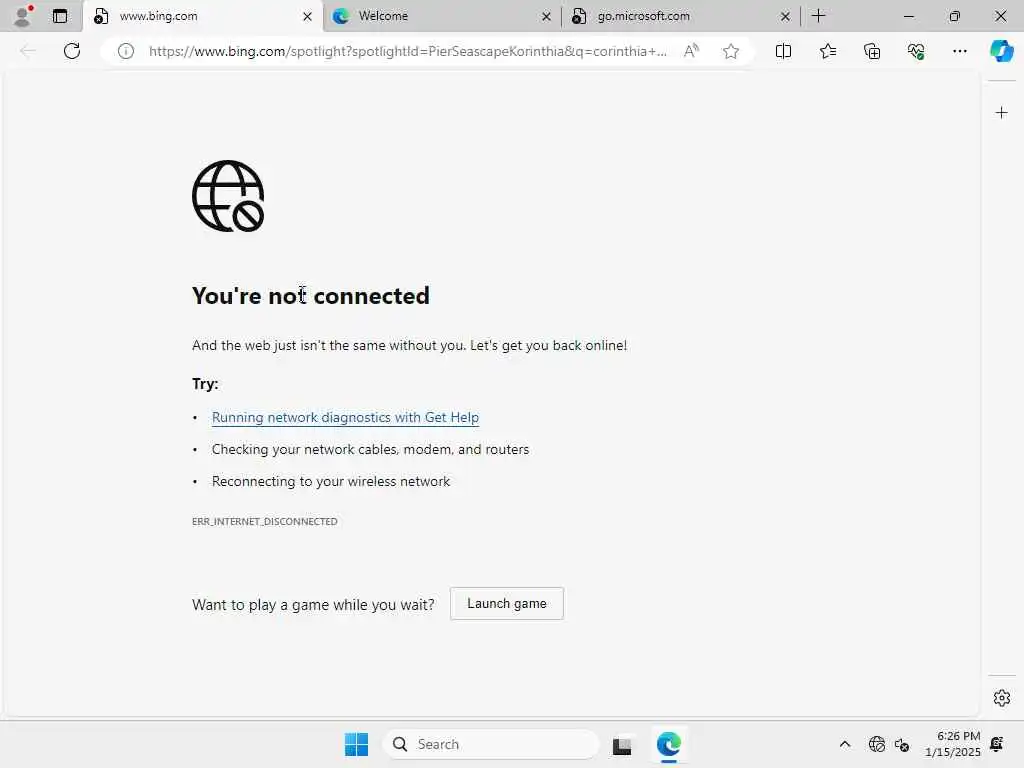Open the profile avatar menu
This screenshot has height=768, width=1024.
click(23, 16)
